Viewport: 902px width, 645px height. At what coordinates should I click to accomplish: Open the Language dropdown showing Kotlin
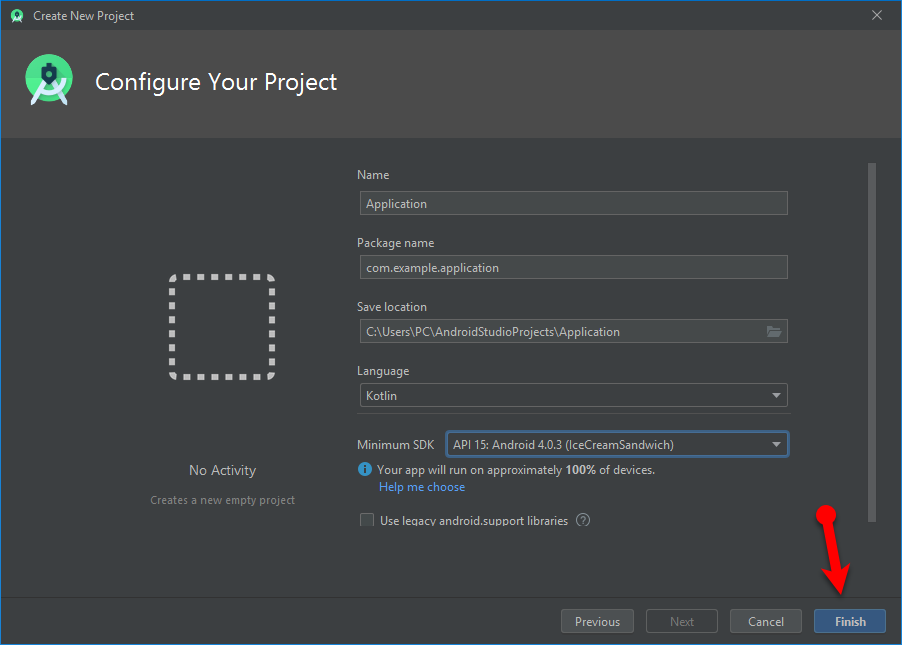[x=572, y=396]
